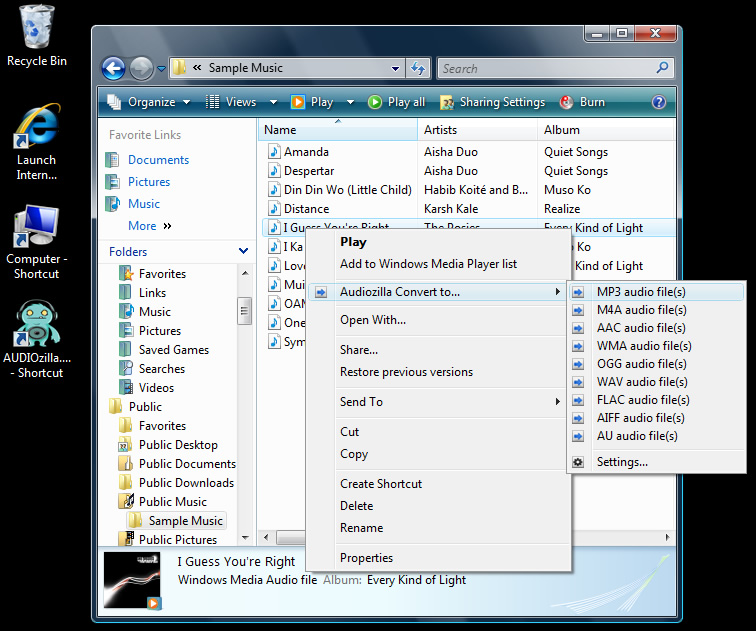
Task: Click the Settings gear icon in submenu
Action: (578, 462)
